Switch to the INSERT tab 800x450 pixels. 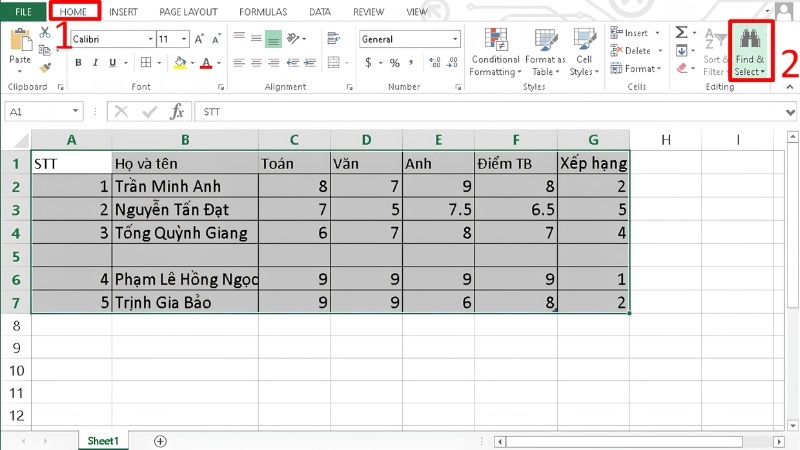click(x=123, y=12)
